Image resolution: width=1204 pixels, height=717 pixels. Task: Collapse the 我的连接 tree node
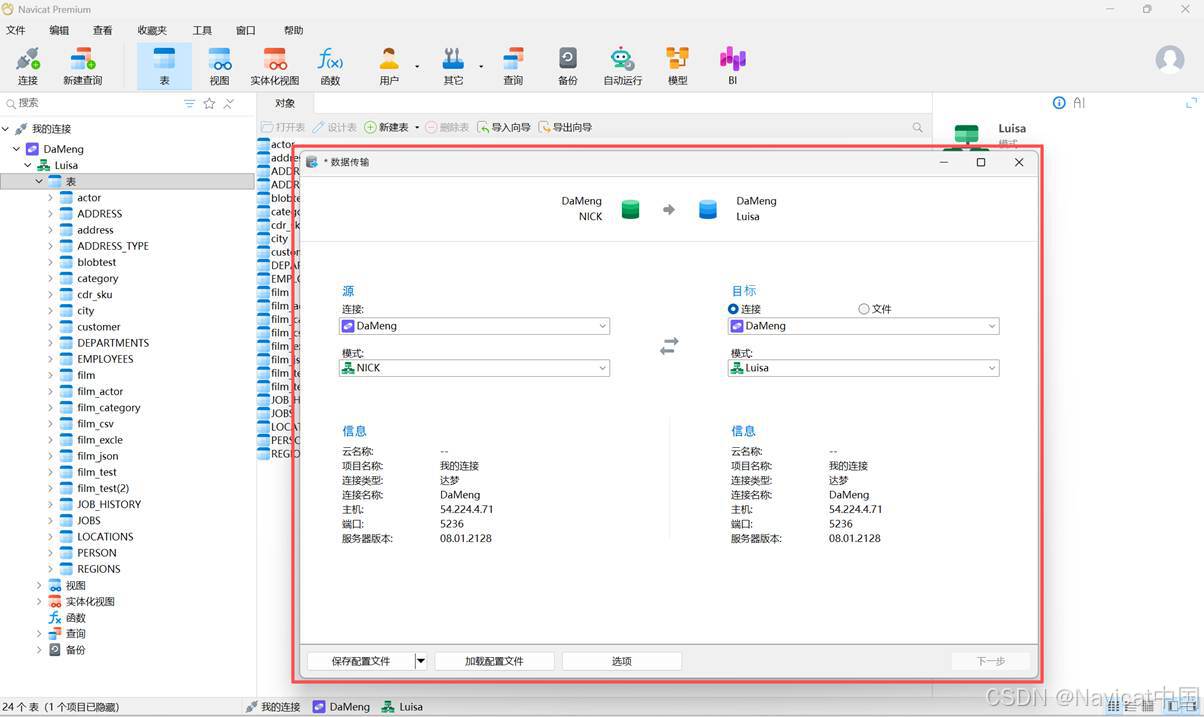[x=6, y=129]
